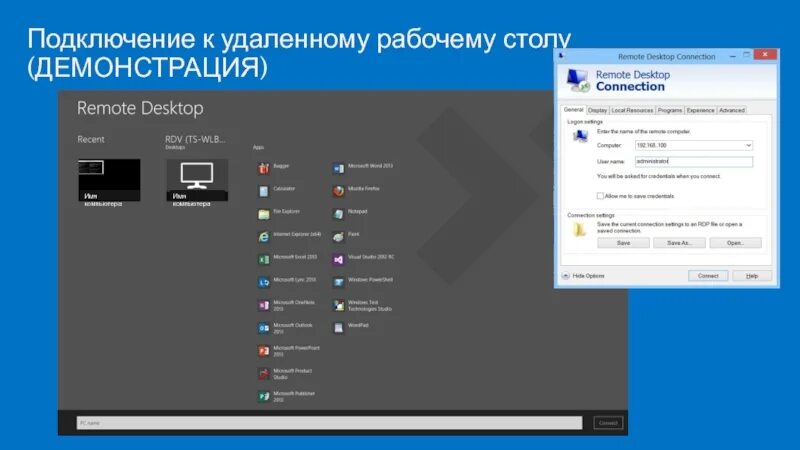Launch Microsoft Excel app icon
This screenshot has height=450, width=800.
(x=264, y=260)
